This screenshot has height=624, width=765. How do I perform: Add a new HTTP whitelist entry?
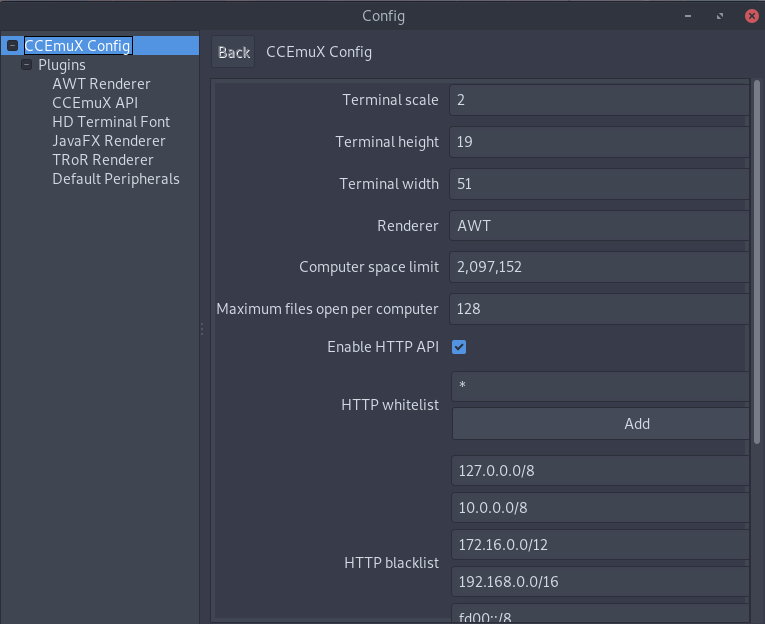(601, 423)
